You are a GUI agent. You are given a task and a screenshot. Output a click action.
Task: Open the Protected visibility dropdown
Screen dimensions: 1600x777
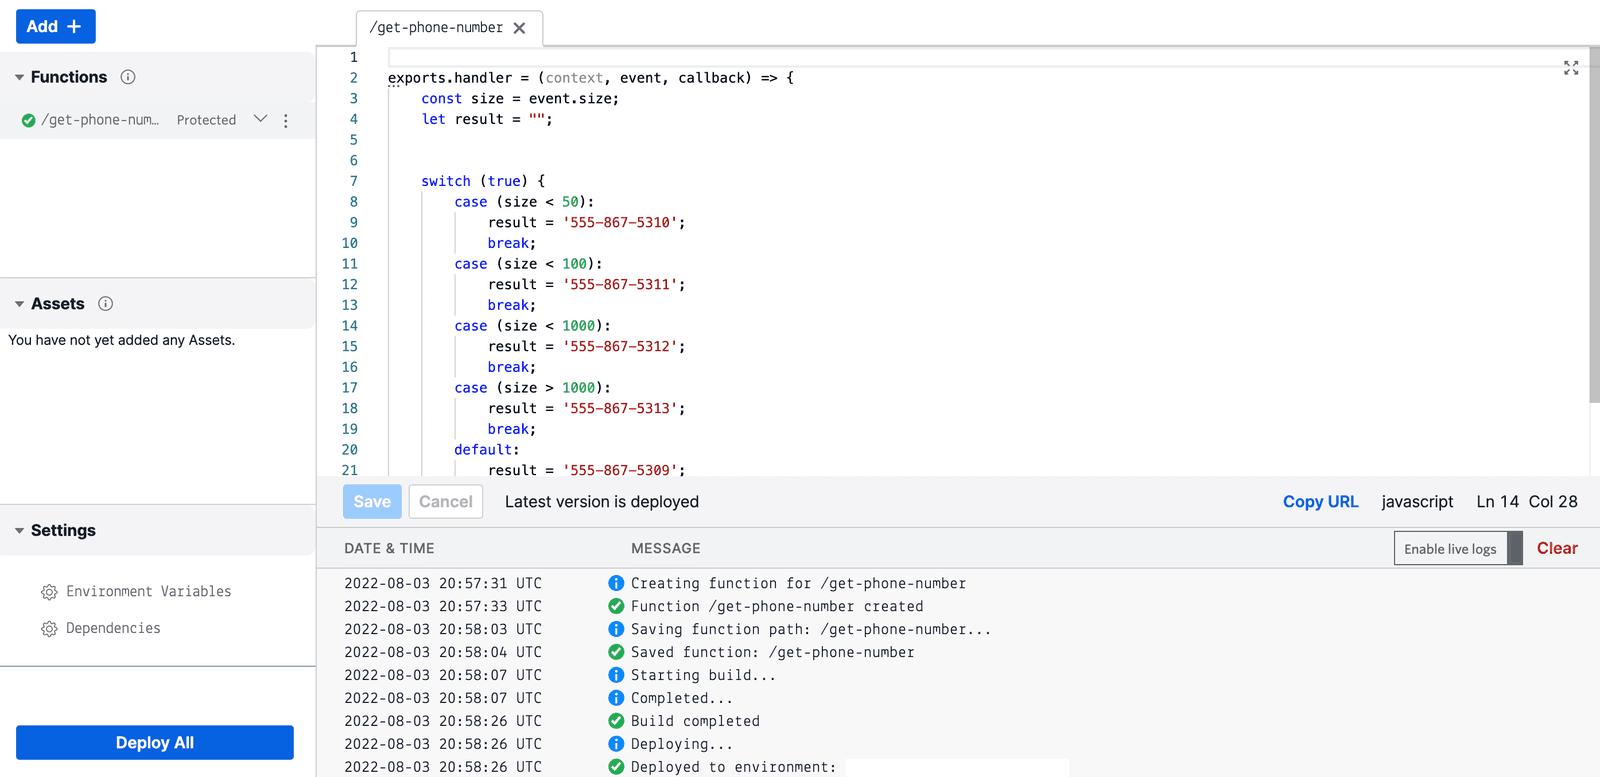(x=260, y=119)
